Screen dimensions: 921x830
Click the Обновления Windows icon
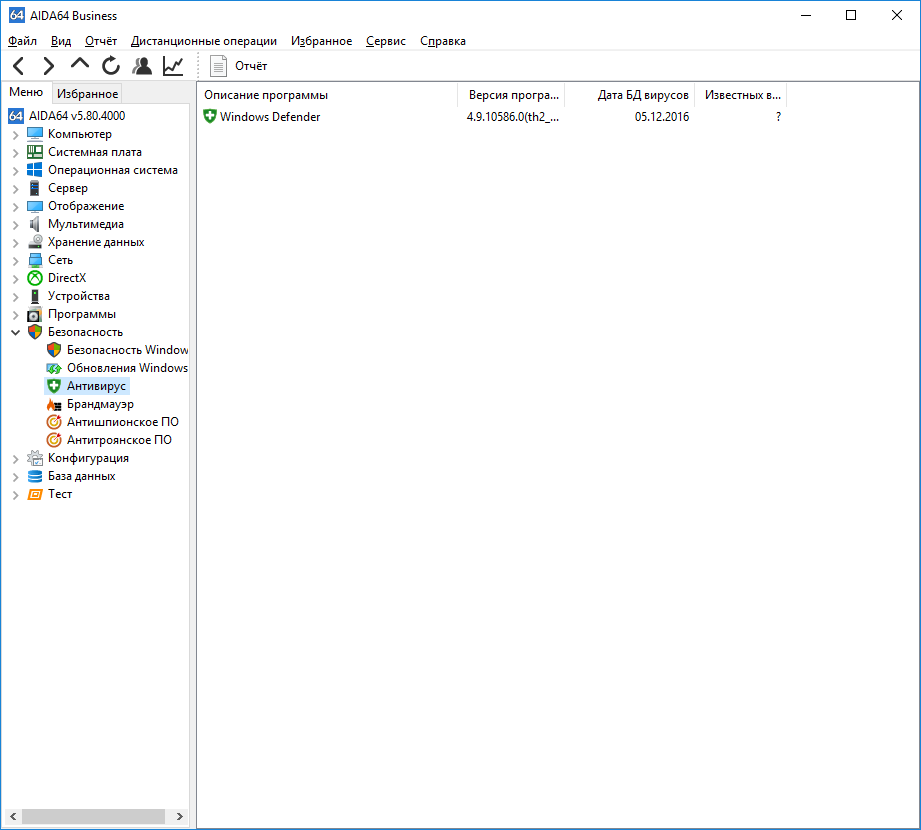pos(54,368)
